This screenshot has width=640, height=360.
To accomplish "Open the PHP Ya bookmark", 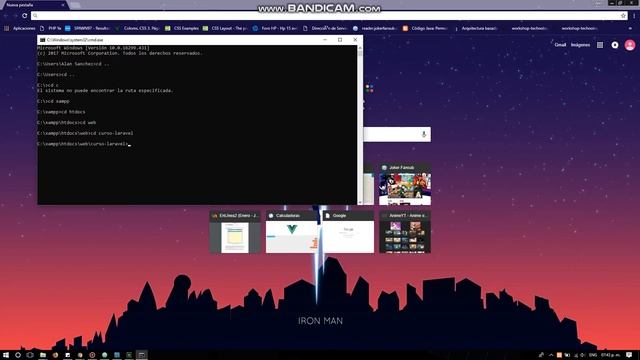I will [51, 28].
